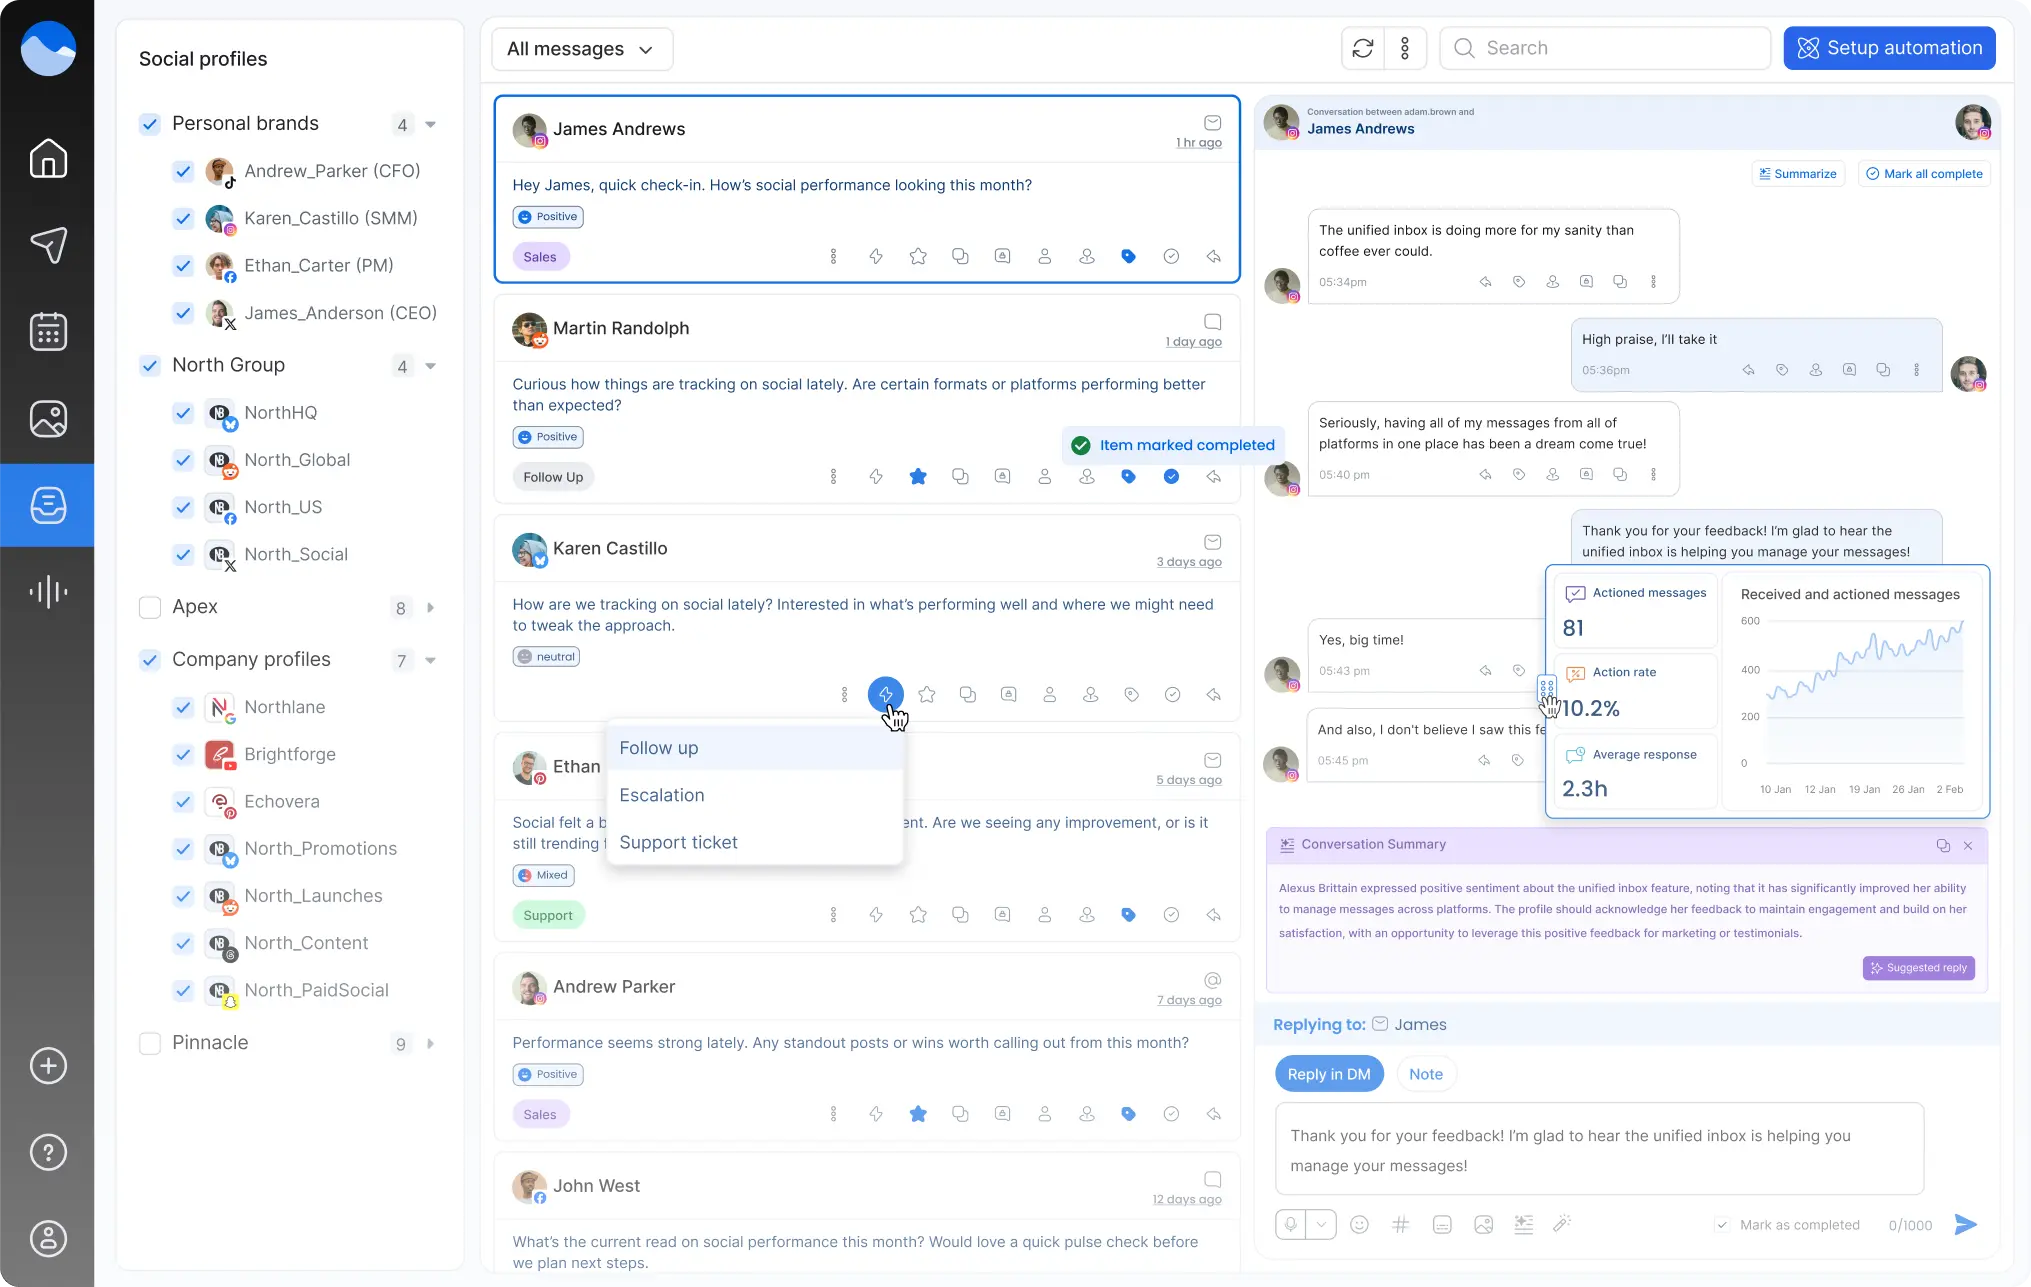Uncheck the North_Social profile checkbox

click(183, 555)
